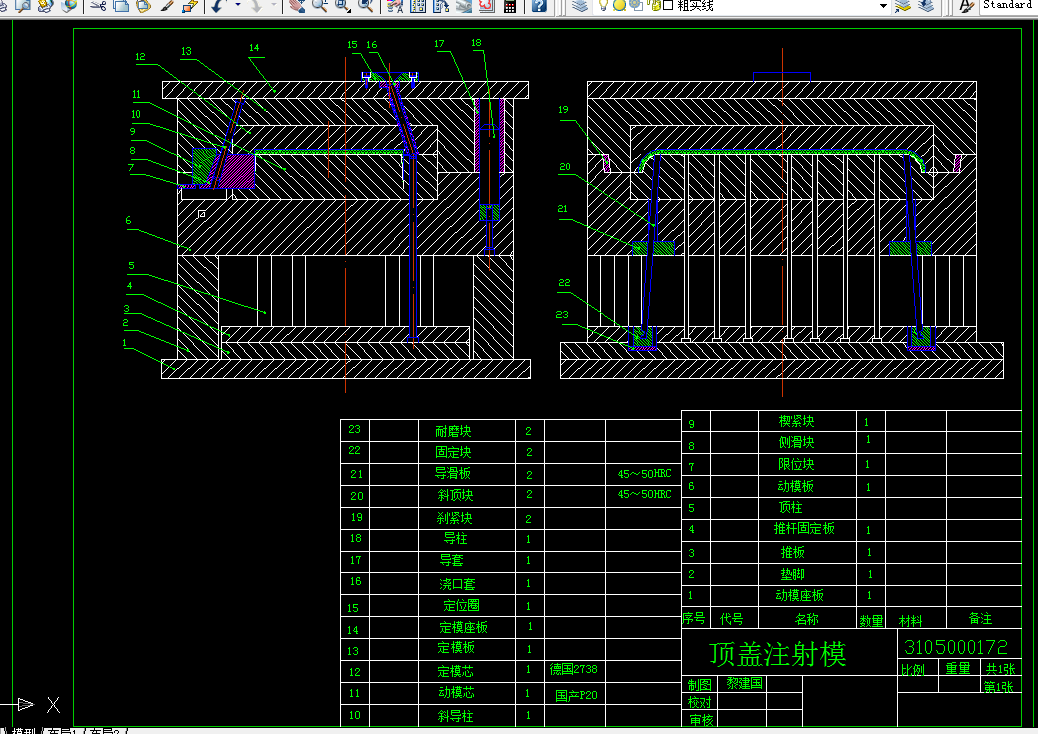Click Make Object's Layer Current icon
This screenshot has width=1038, height=734.
pos(903,6)
